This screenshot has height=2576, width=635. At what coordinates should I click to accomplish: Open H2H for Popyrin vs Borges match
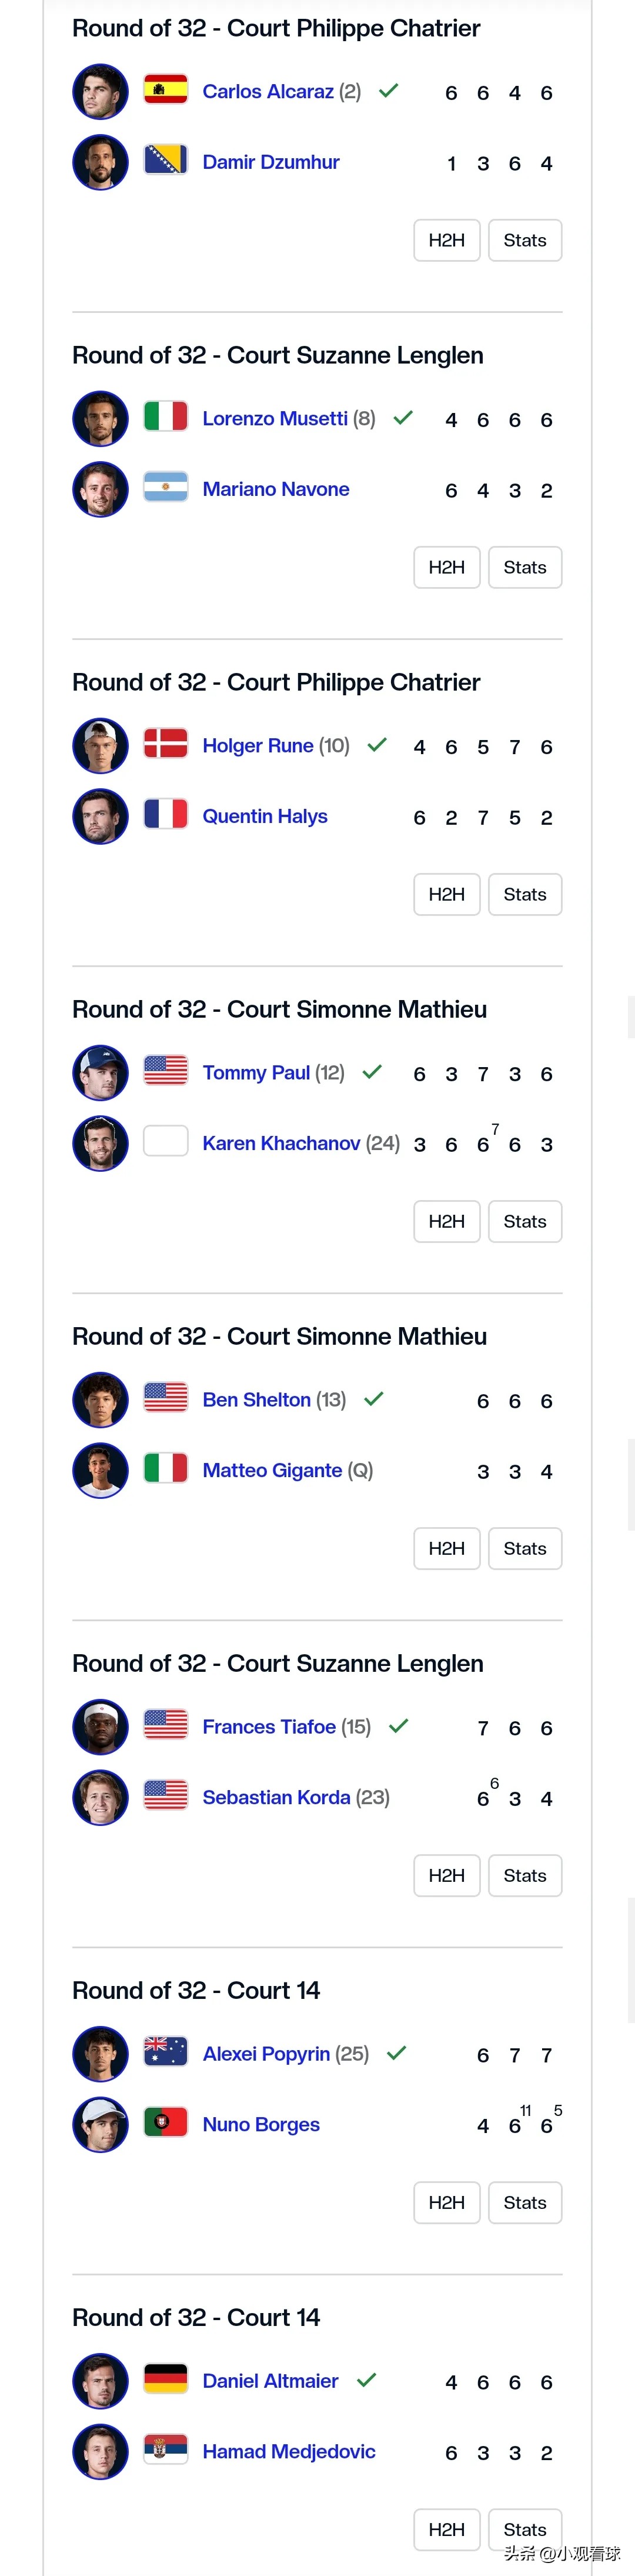point(447,2202)
